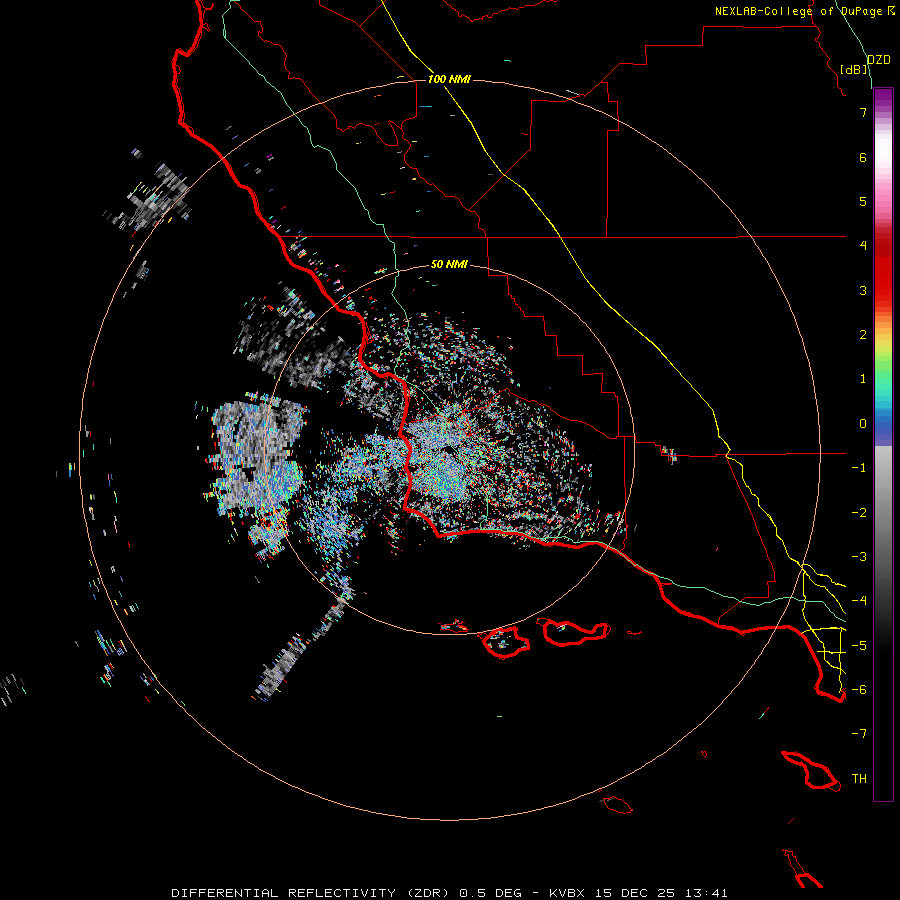Click the DZD product label above the scale
The height and width of the screenshot is (900, 900).
(x=879, y=60)
